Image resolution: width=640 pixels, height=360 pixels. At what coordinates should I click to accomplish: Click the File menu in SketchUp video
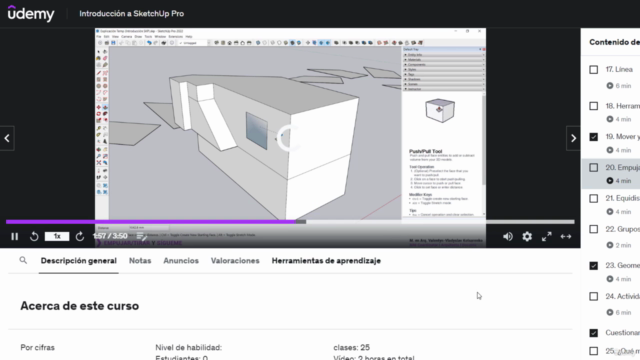99,37
